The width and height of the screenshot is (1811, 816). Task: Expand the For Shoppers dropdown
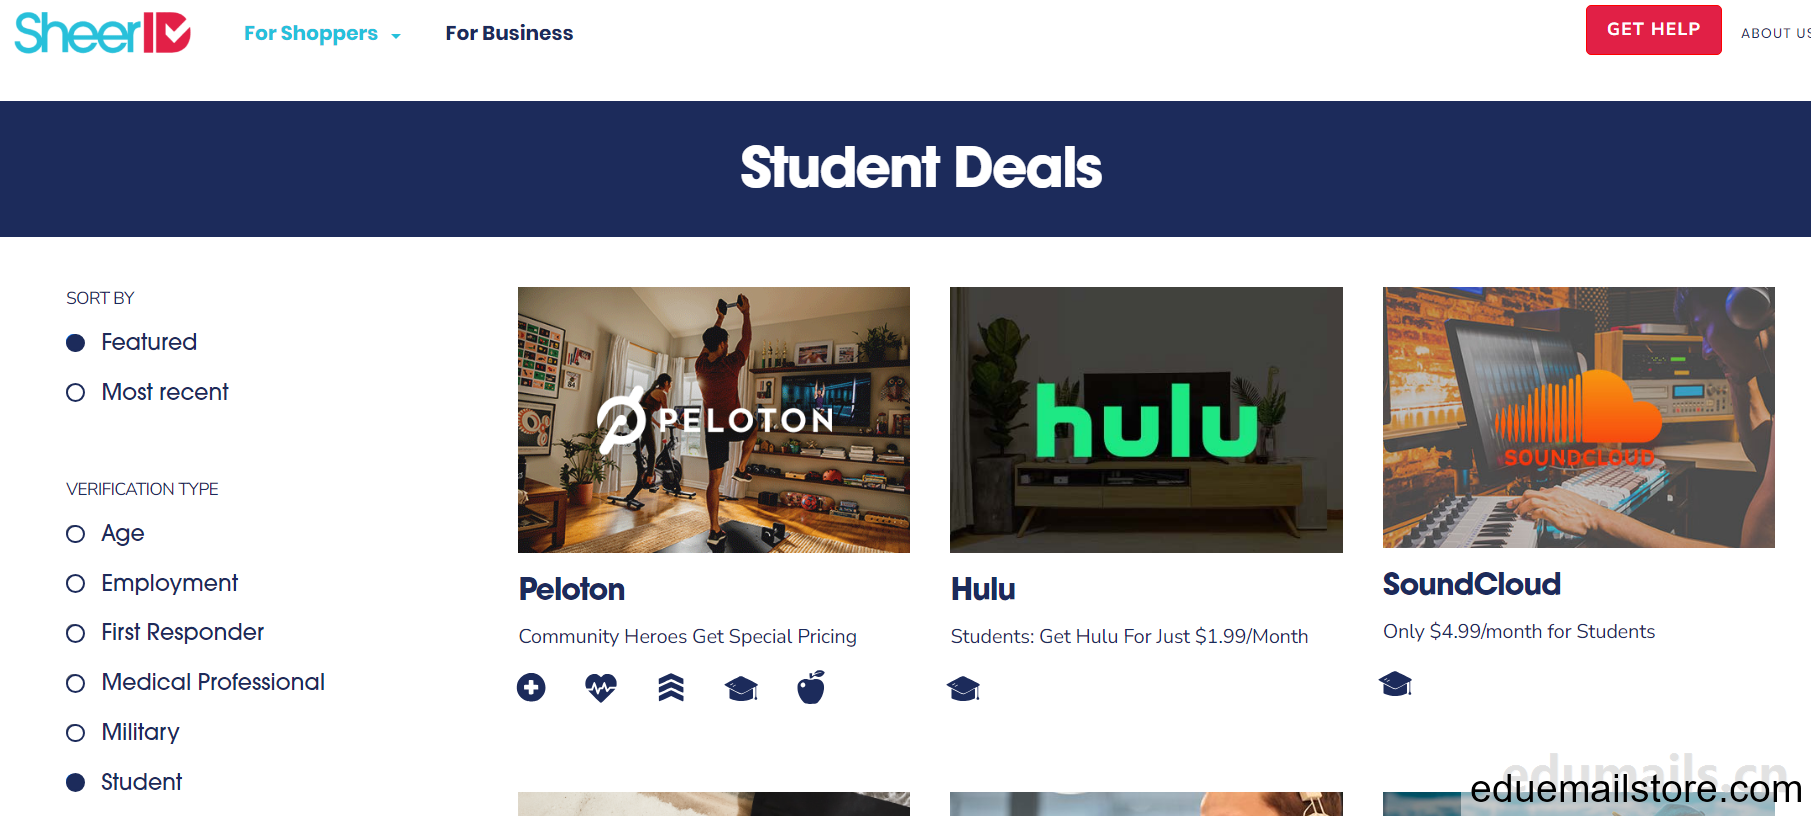coord(322,34)
